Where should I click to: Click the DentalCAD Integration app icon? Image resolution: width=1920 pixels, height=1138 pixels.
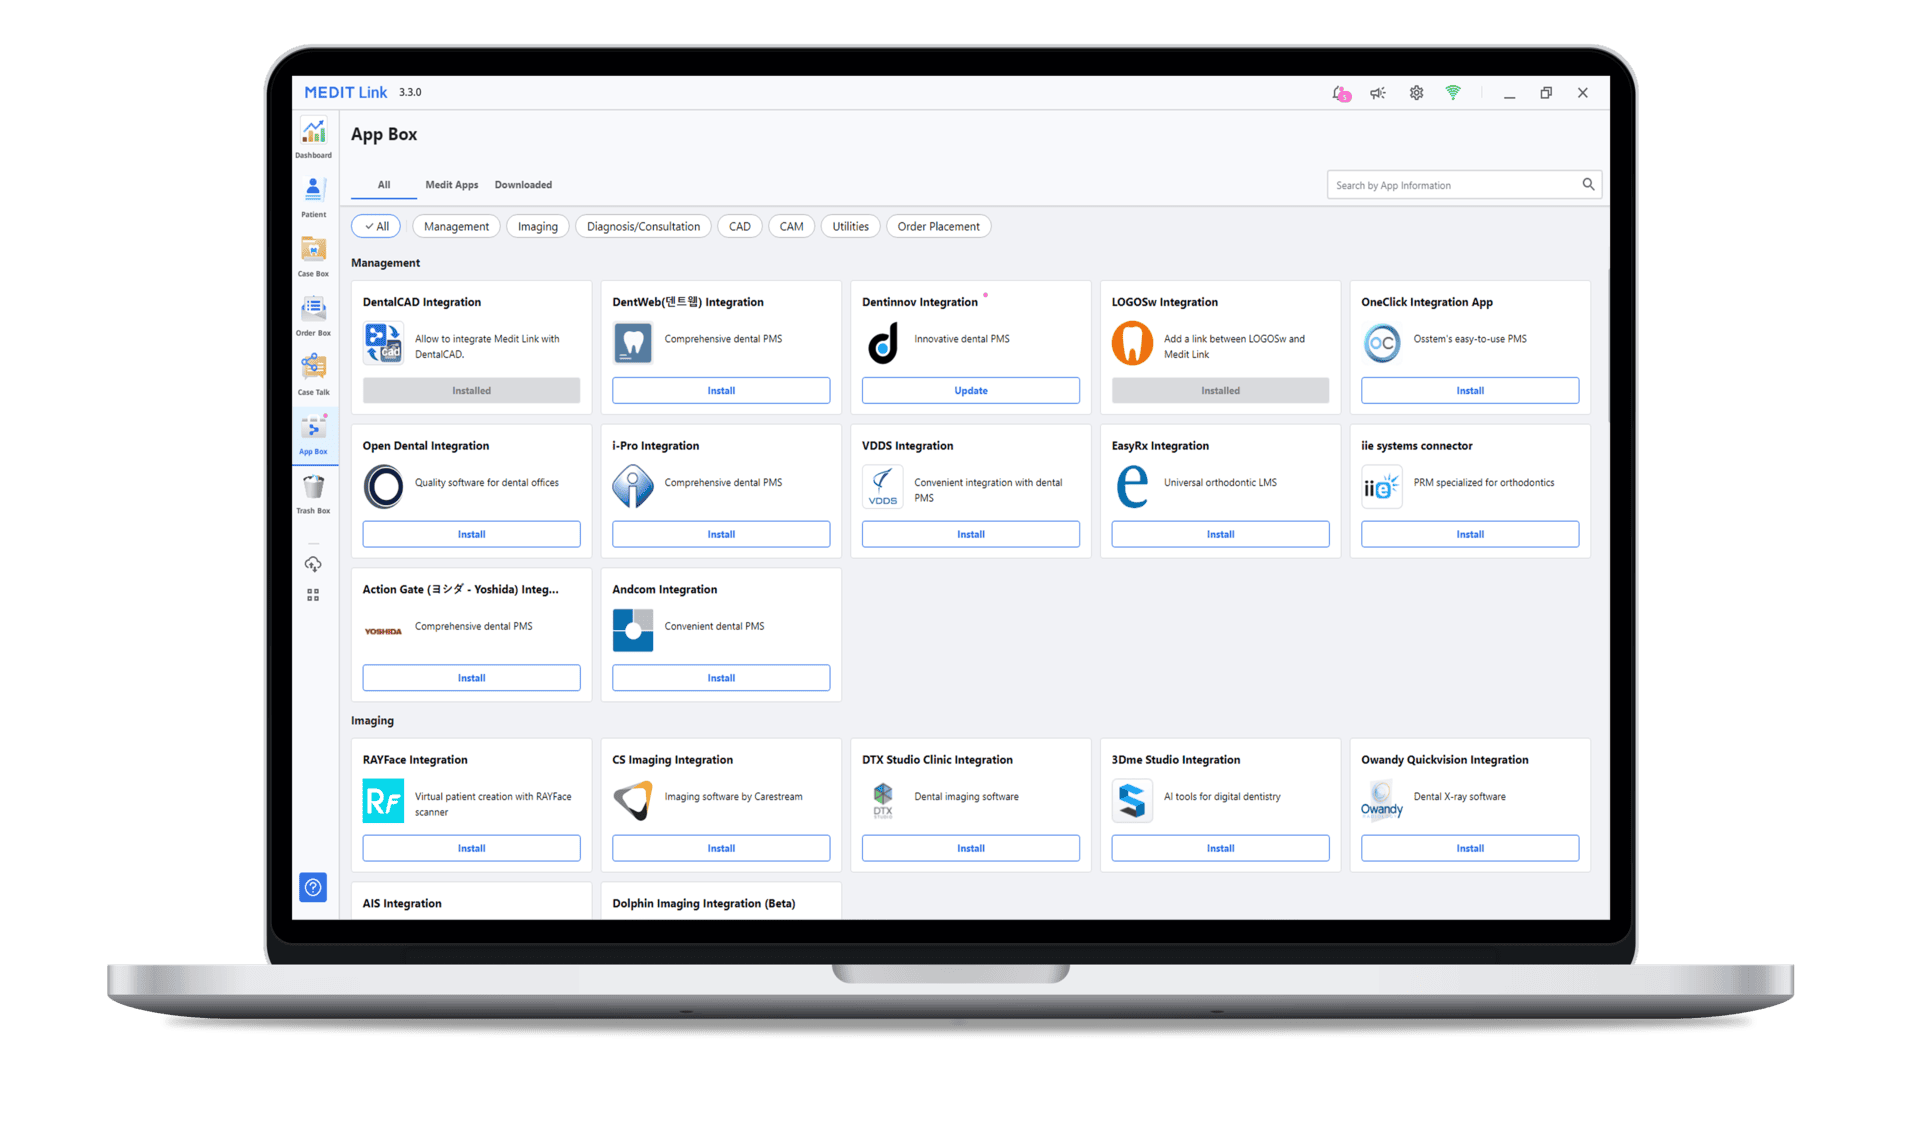383,343
